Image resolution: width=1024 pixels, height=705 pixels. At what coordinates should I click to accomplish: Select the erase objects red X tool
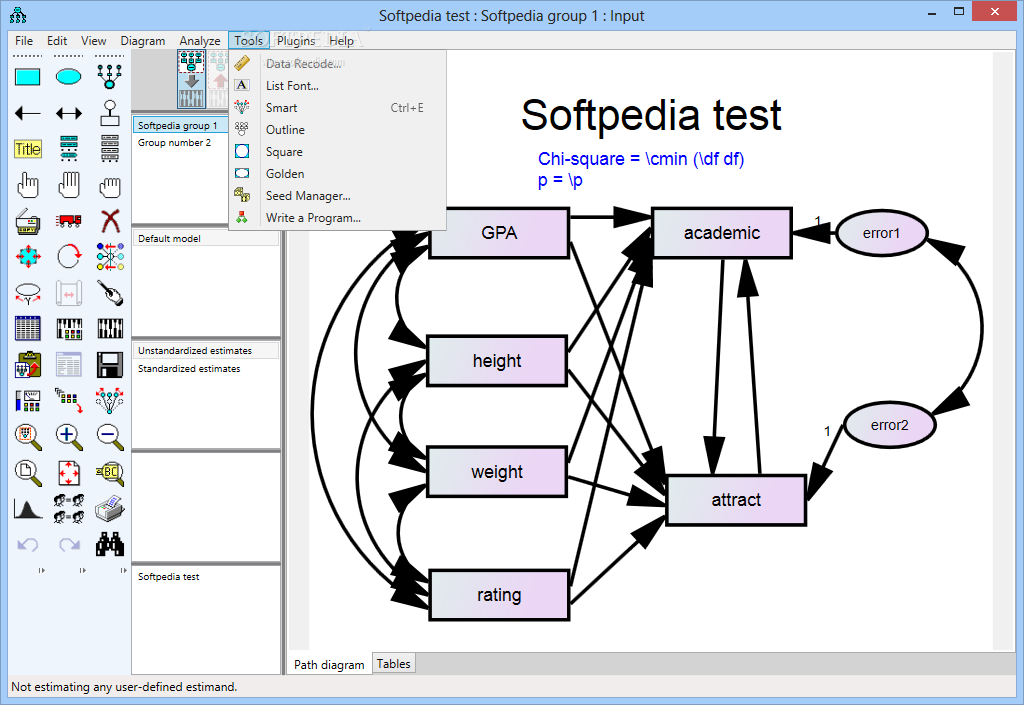pos(110,221)
